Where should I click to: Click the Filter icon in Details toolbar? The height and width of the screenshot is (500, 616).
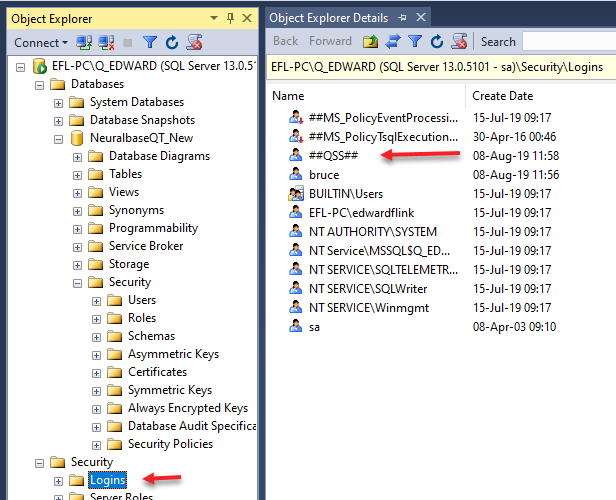415,41
